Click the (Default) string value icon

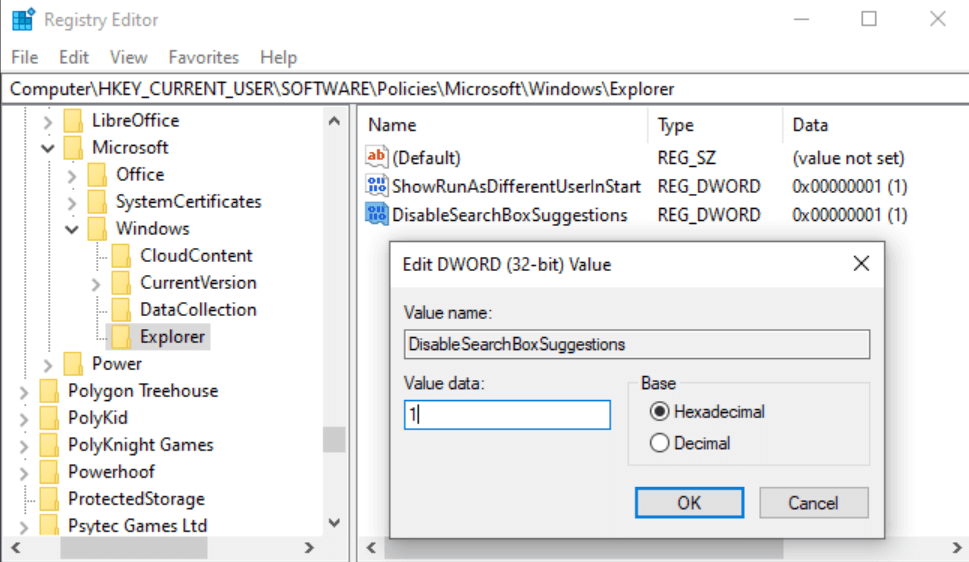(x=376, y=157)
